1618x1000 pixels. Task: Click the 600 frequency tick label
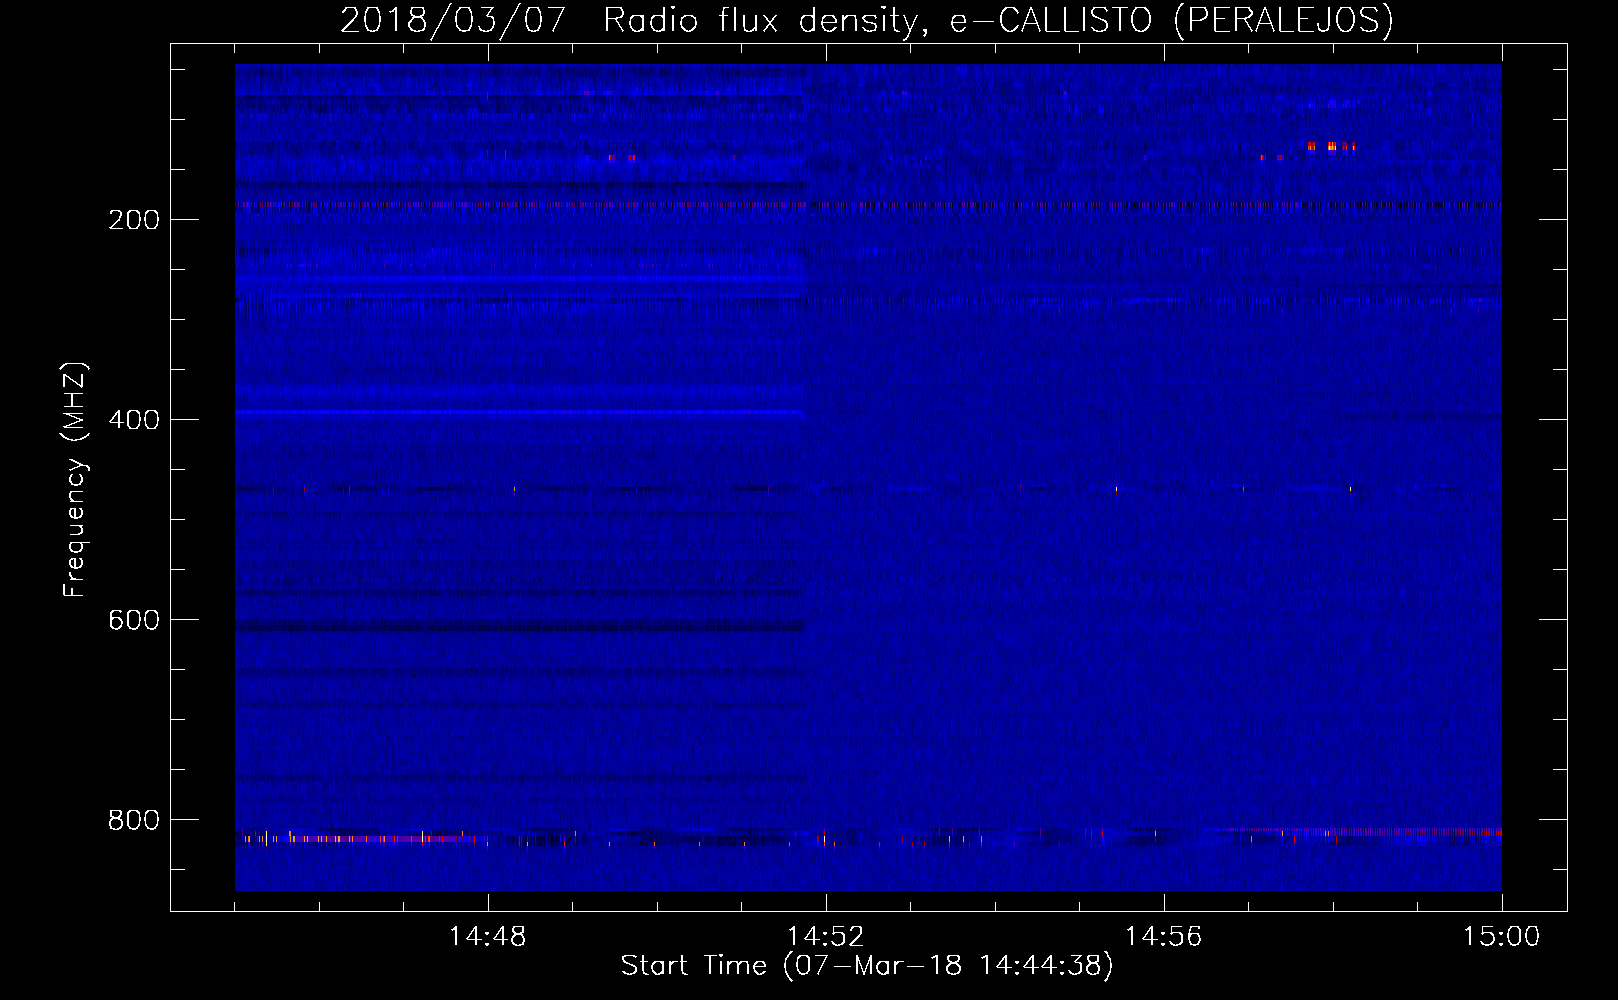[x=134, y=620]
